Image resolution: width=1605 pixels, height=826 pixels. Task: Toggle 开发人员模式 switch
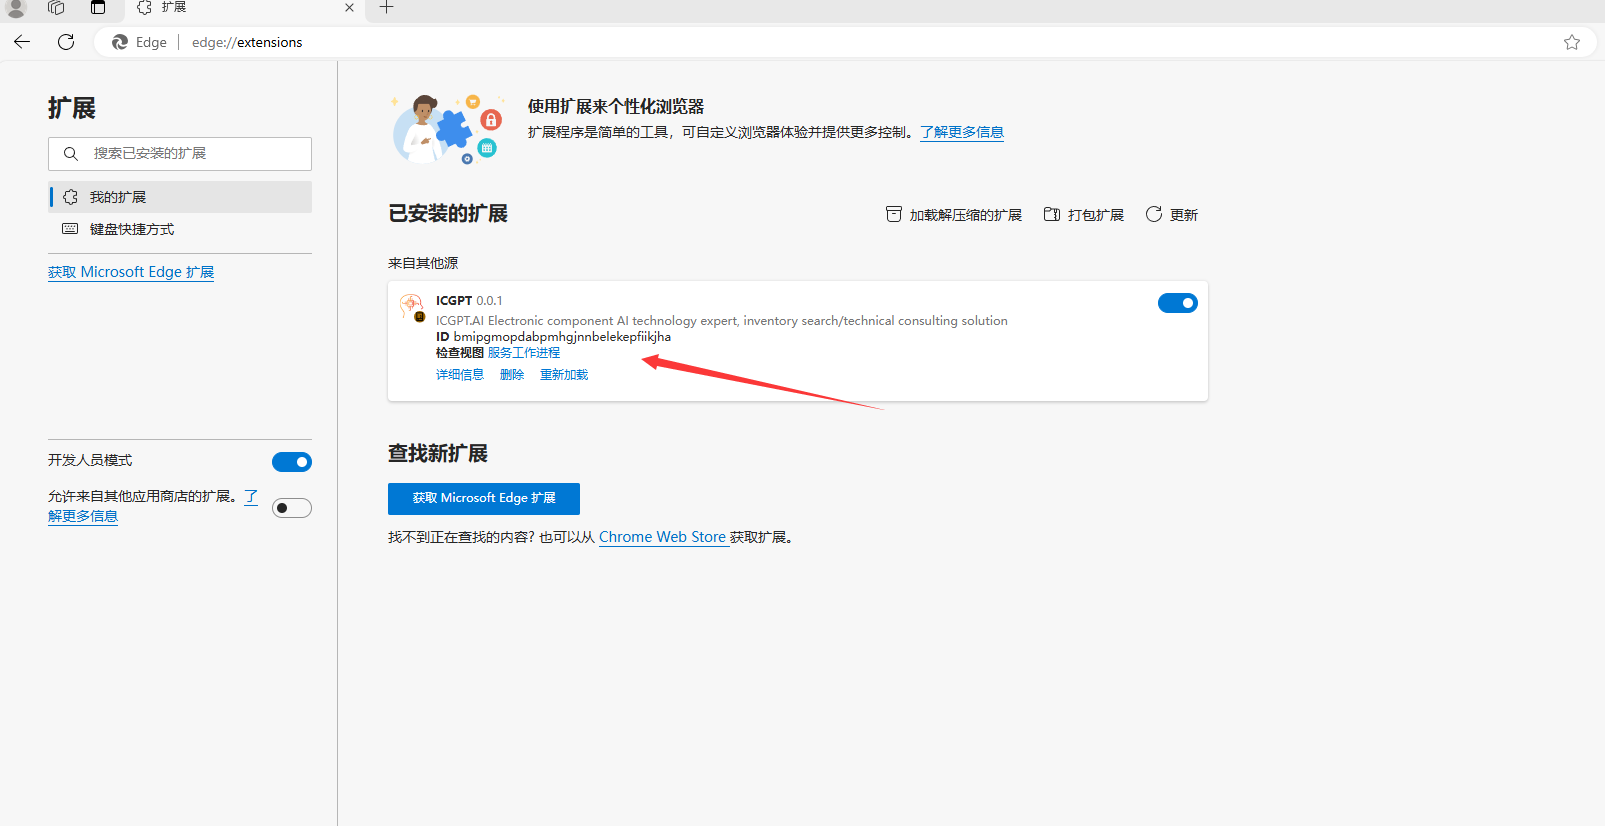(x=292, y=462)
